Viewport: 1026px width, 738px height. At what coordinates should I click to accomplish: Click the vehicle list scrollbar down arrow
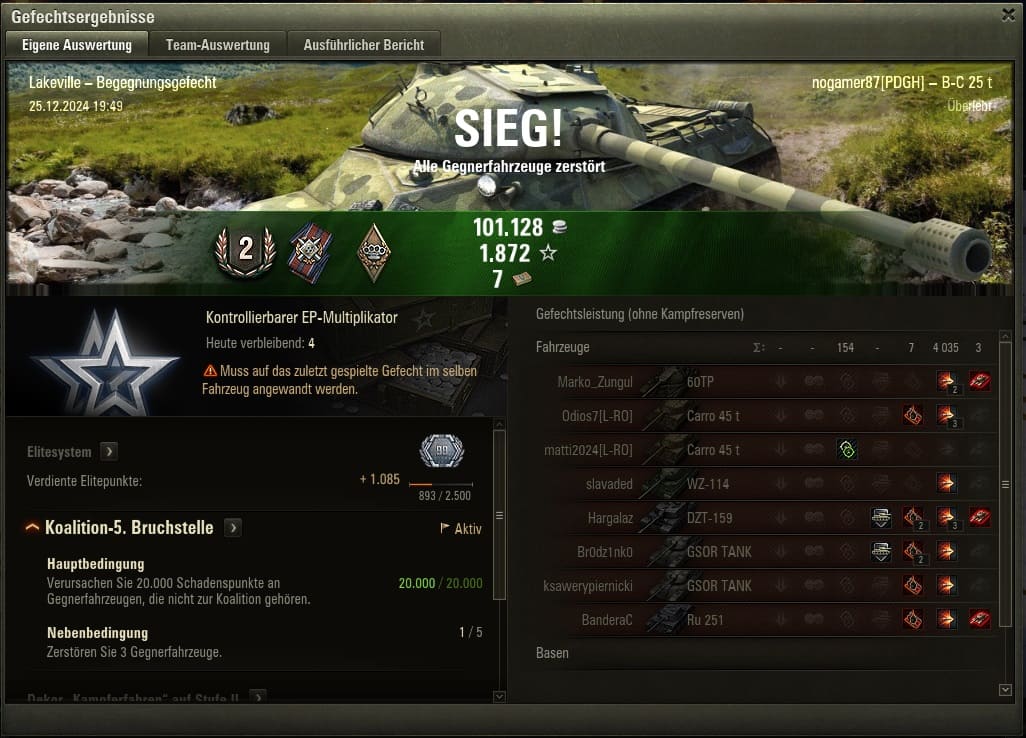pyautogui.click(x=1006, y=690)
